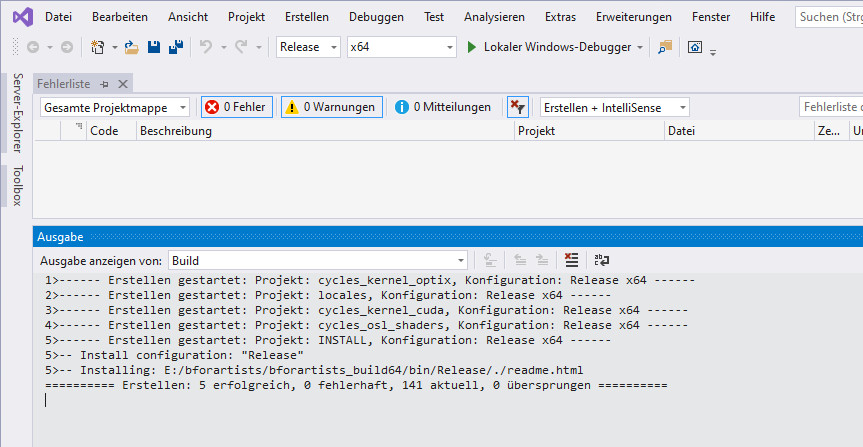Click the green start debugging arrow
The image size is (863, 447).
tap(472, 47)
